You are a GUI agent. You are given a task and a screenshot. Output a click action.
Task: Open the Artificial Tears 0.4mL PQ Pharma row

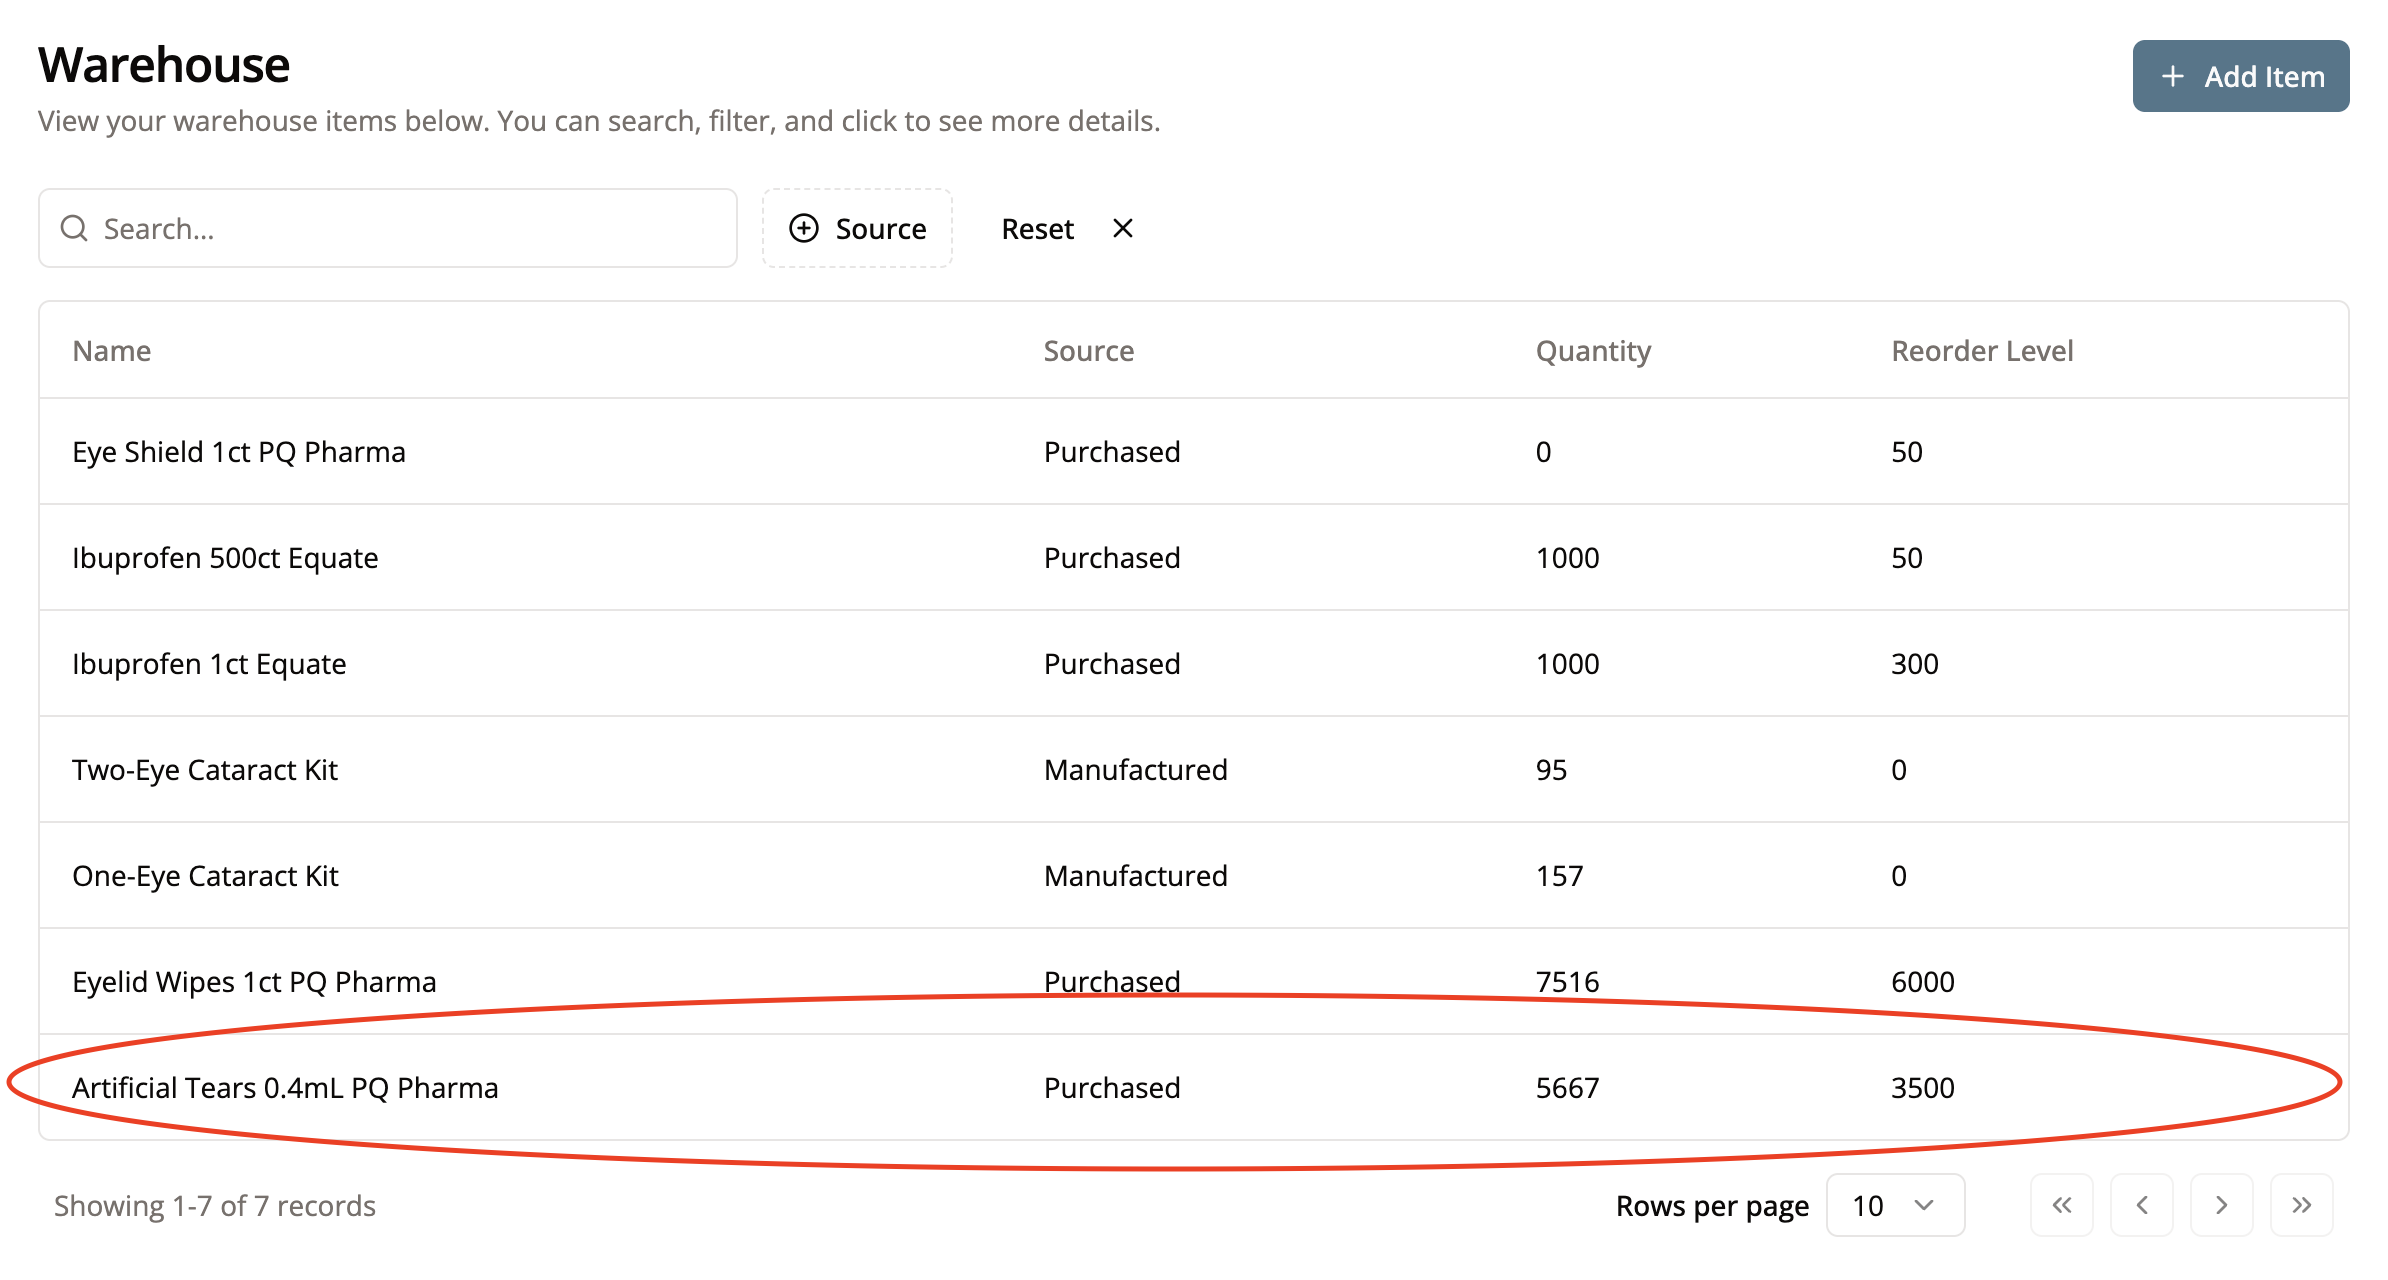coord(285,1087)
